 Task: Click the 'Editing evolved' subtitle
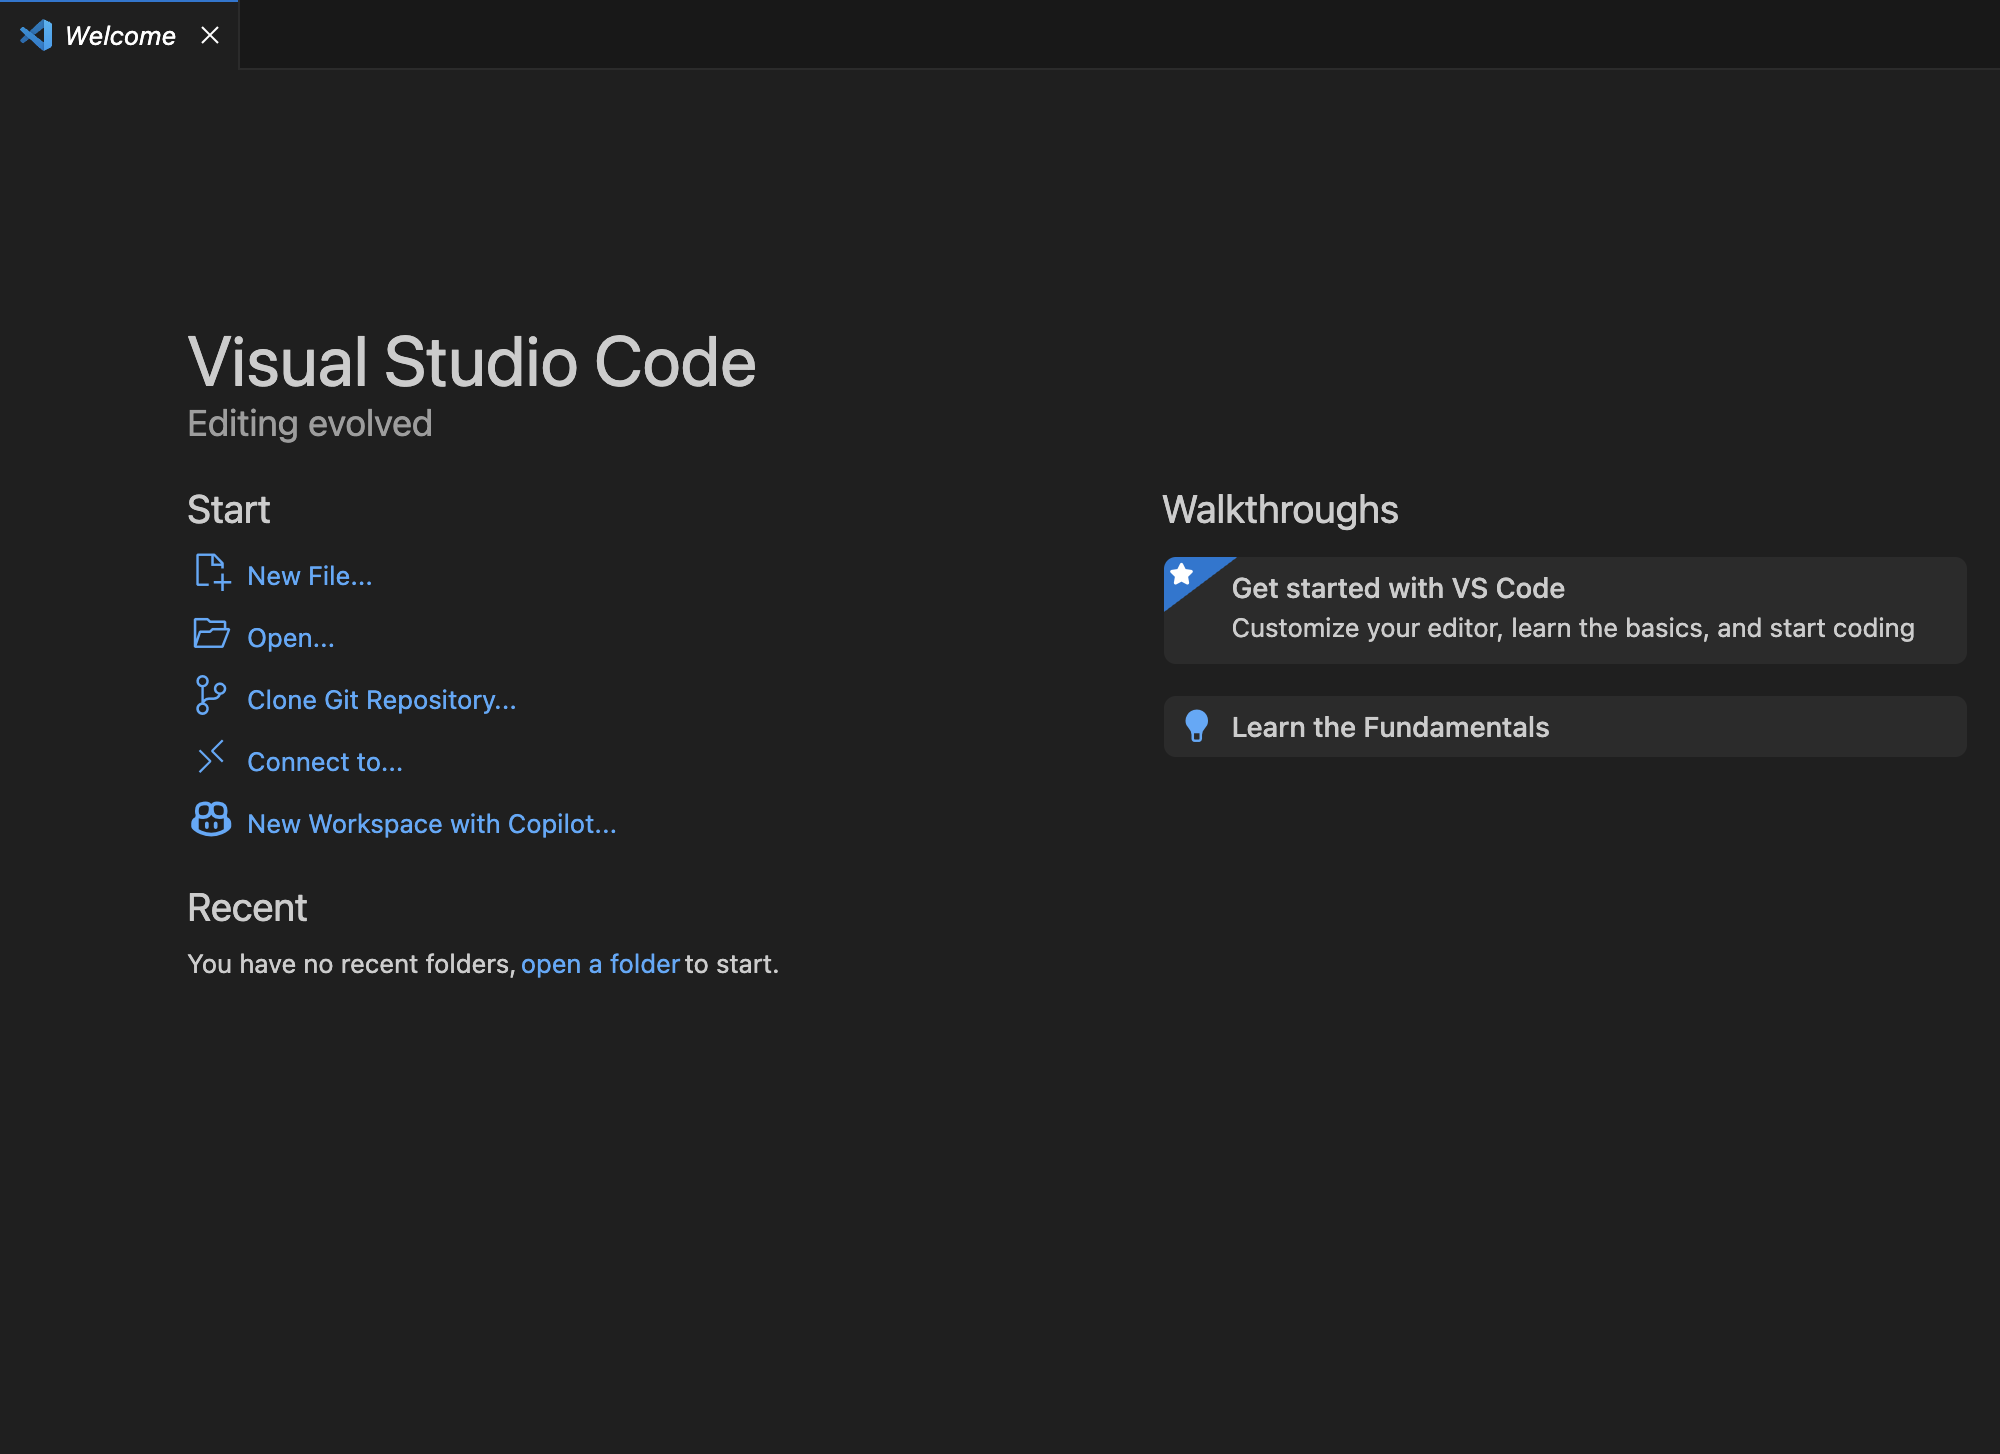point(310,424)
